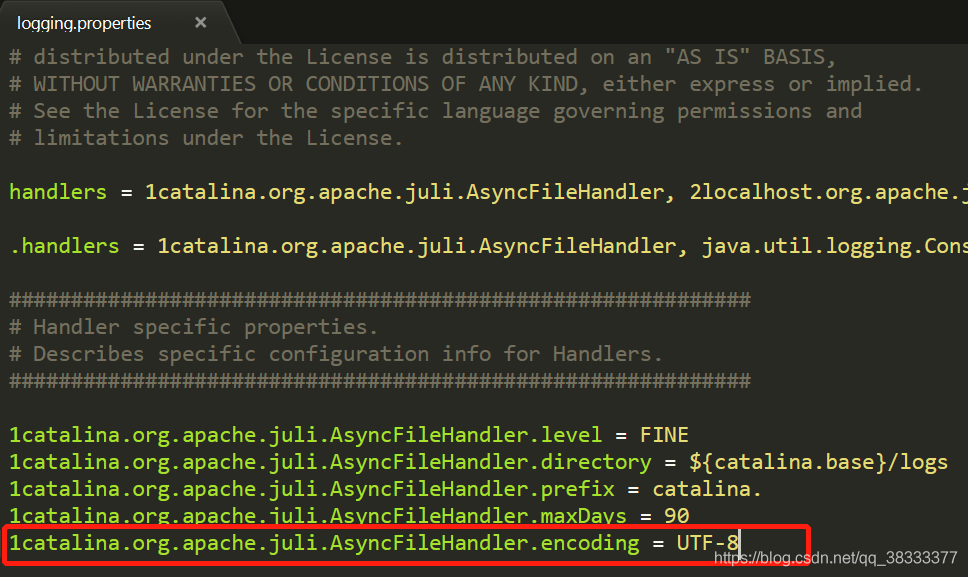Click the hash divider line below 'Describes specific'

[x=380, y=381]
